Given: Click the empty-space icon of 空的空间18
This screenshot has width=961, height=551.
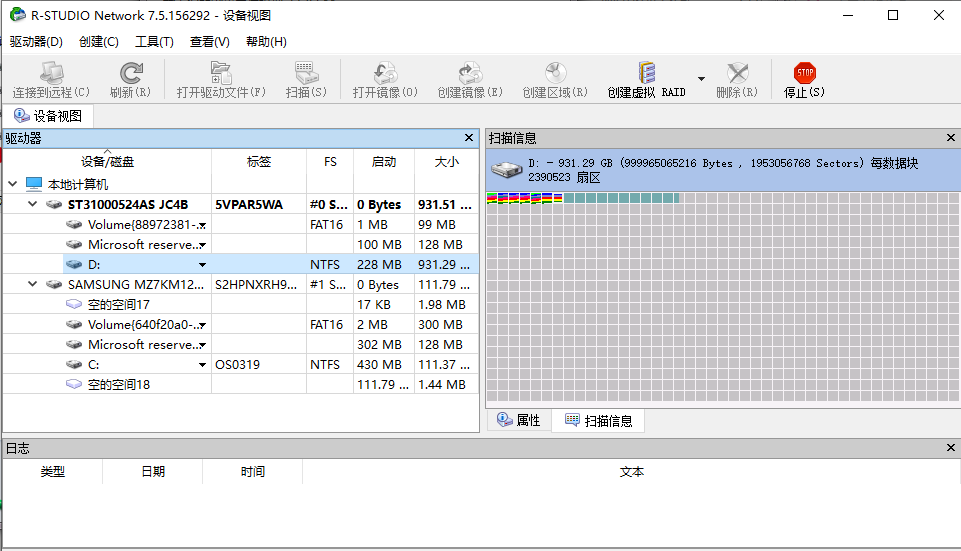Looking at the screenshot, I should [74, 384].
